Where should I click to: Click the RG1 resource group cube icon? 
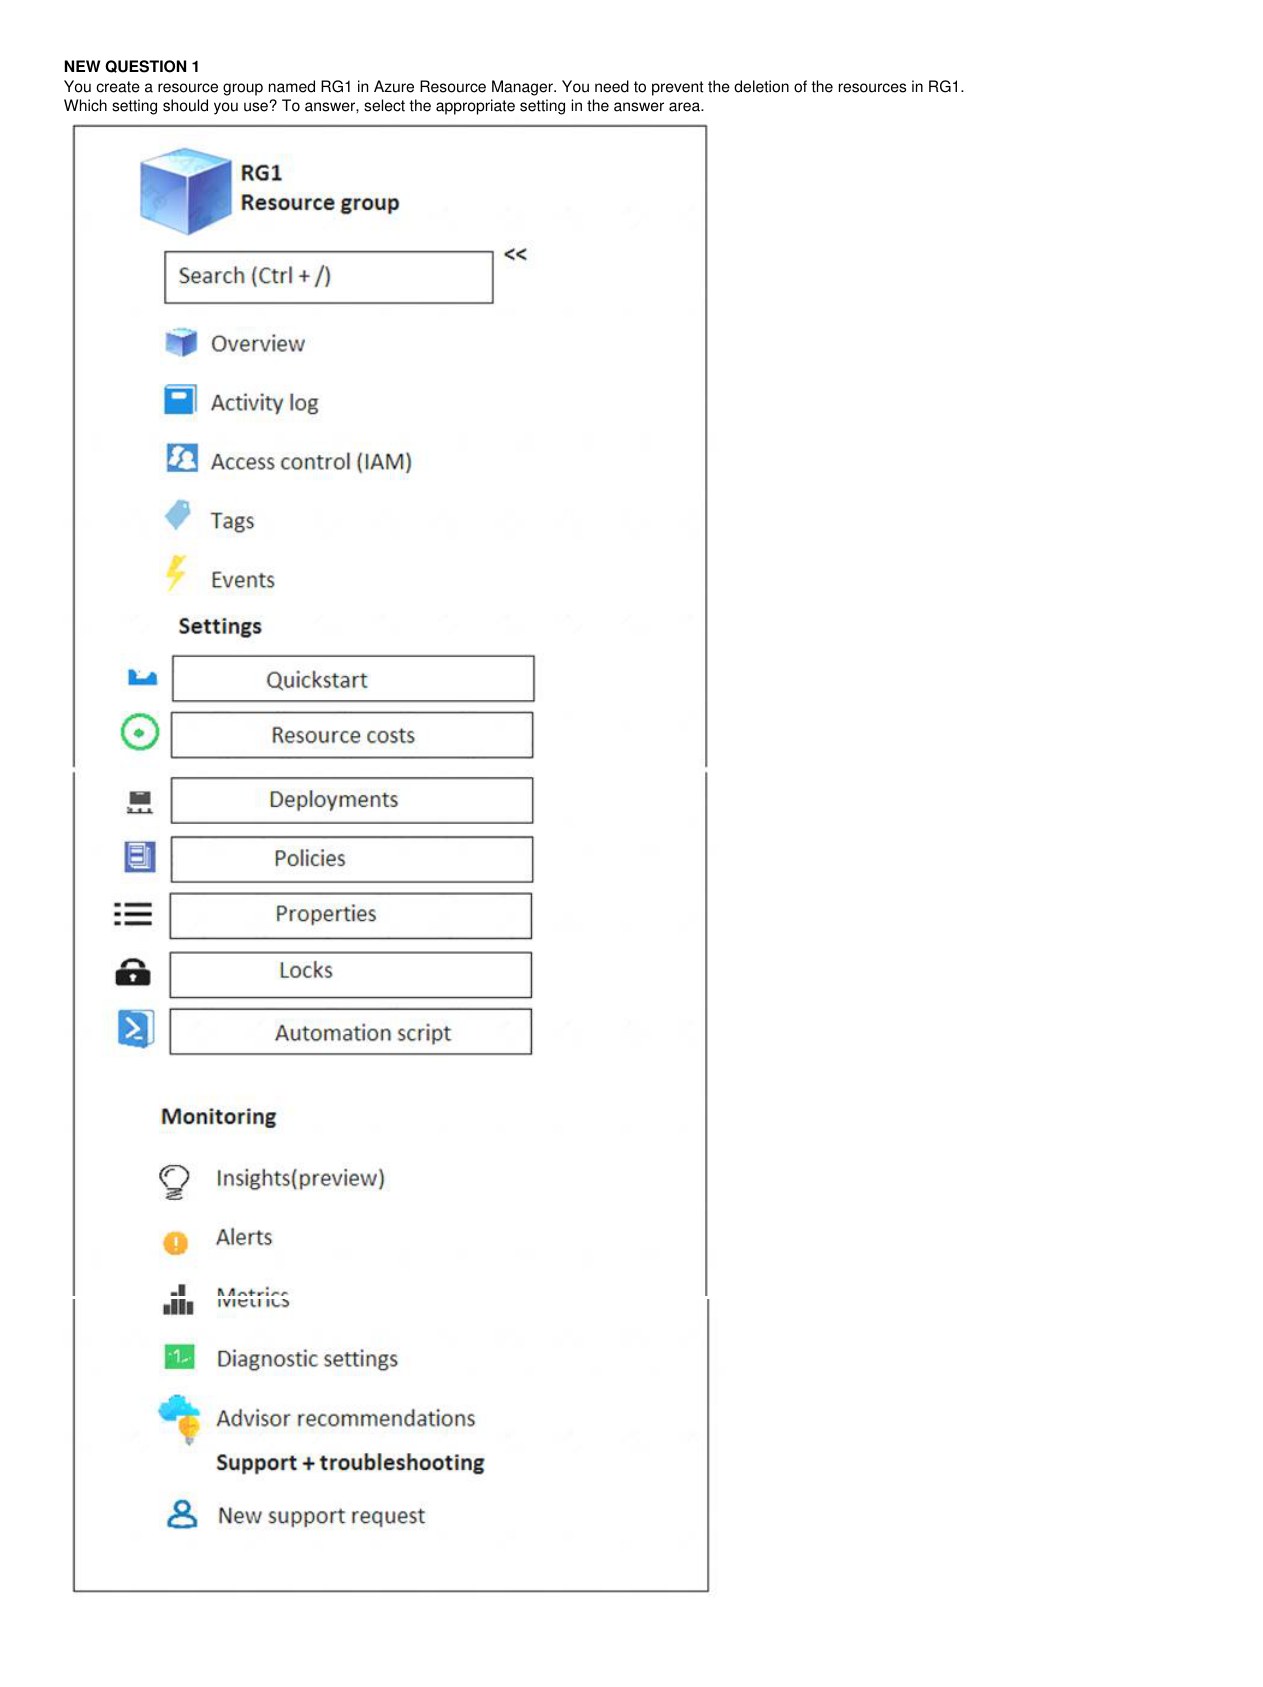(x=186, y=190)
